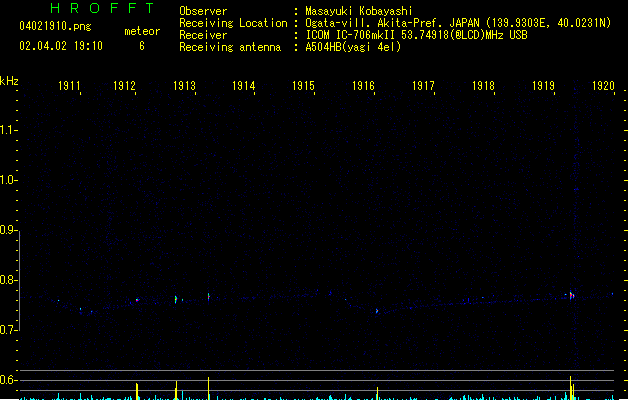The height and width of the screenshot is (400, 629).
Task: Select receiver text ICOM IC-706mkII
Action: (350, 35)
